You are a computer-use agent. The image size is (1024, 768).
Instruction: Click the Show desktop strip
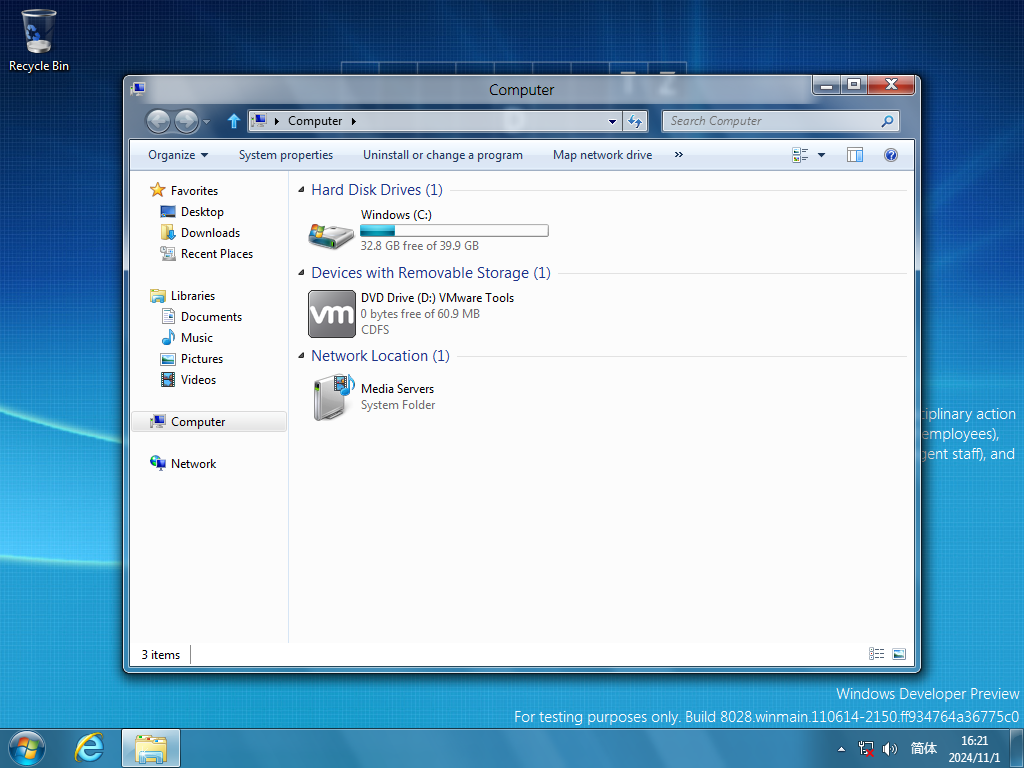pos(1016,748)
